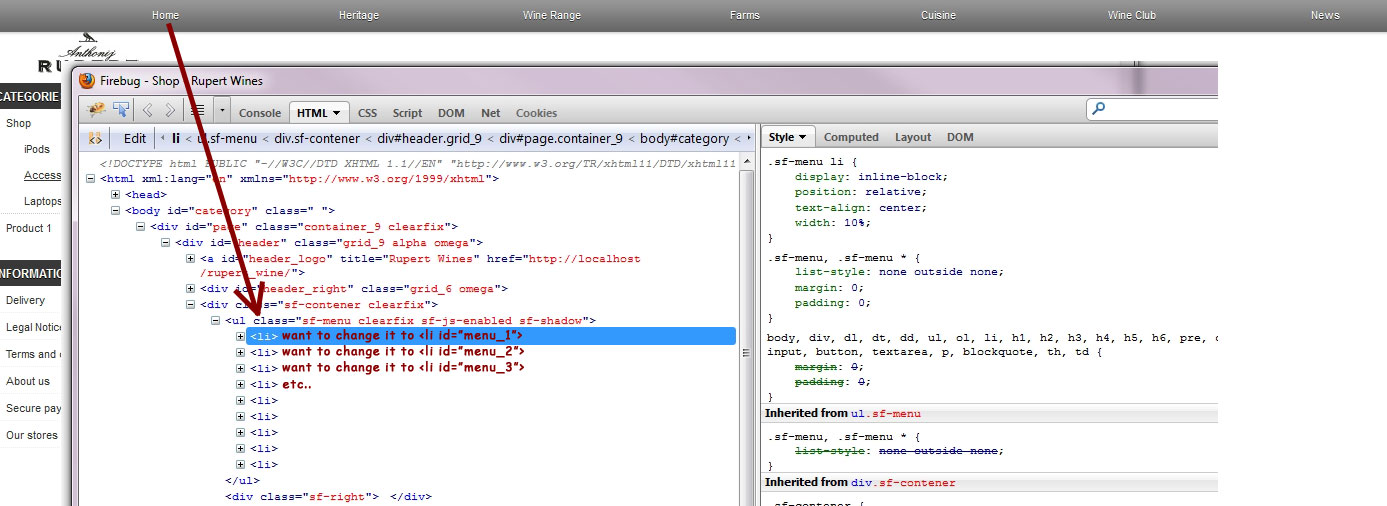
Task: Switch to the Computed side tab
Action: click(x=851, y=137)
